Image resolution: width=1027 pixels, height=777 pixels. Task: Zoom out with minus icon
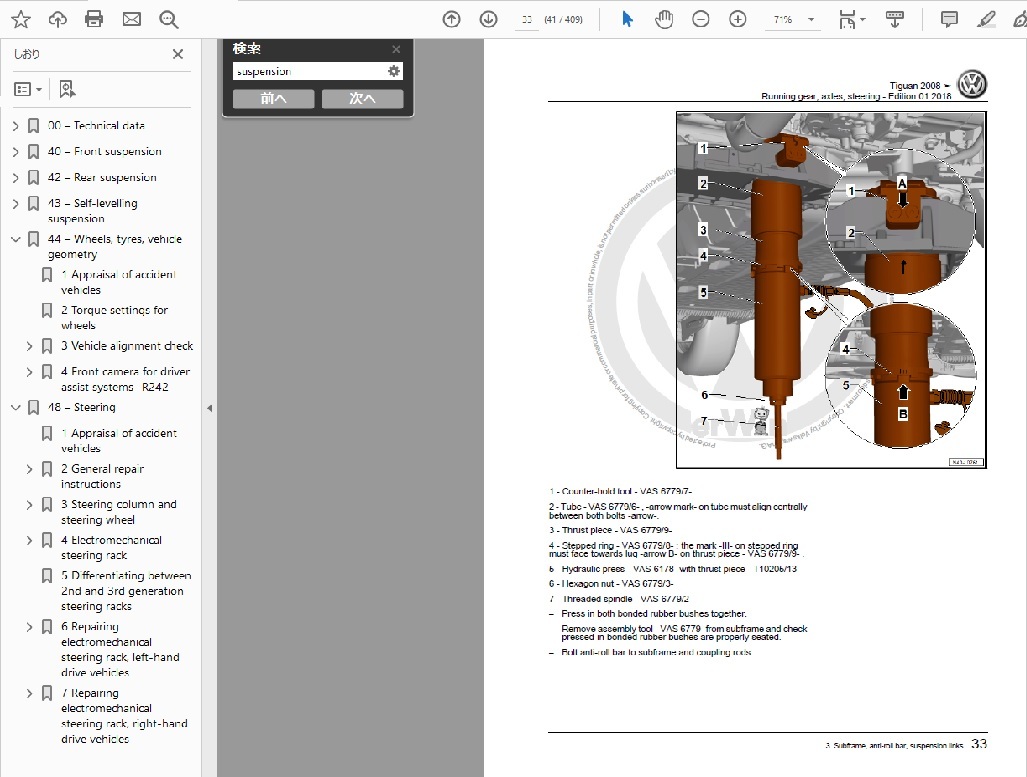701,20
